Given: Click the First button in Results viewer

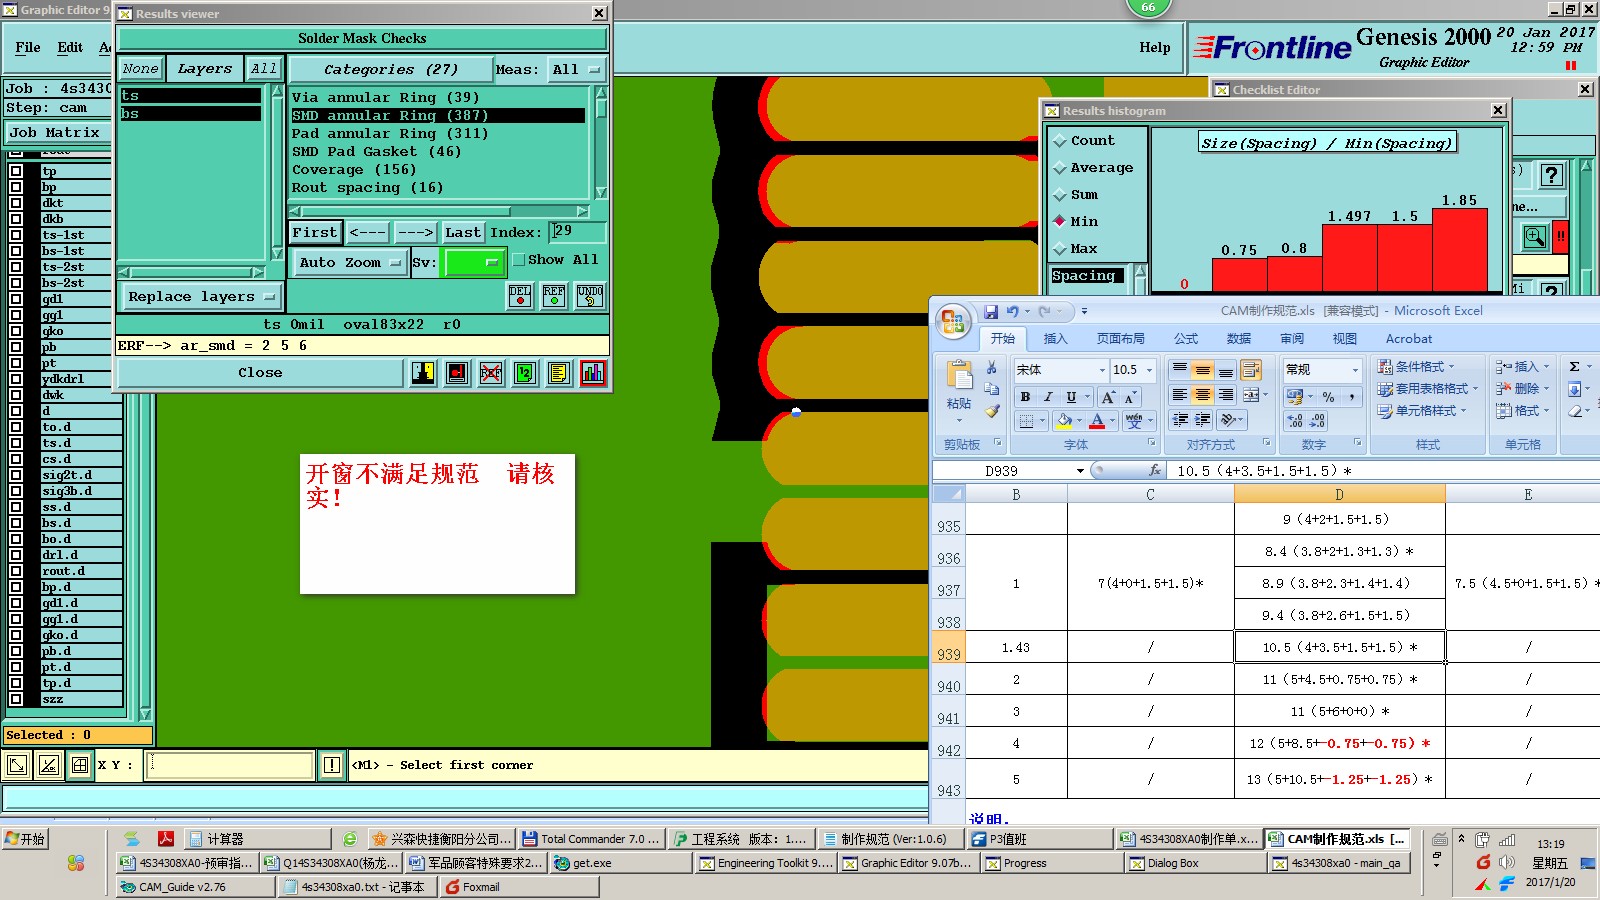Looking at the screenshot, I should coord(315,233).
